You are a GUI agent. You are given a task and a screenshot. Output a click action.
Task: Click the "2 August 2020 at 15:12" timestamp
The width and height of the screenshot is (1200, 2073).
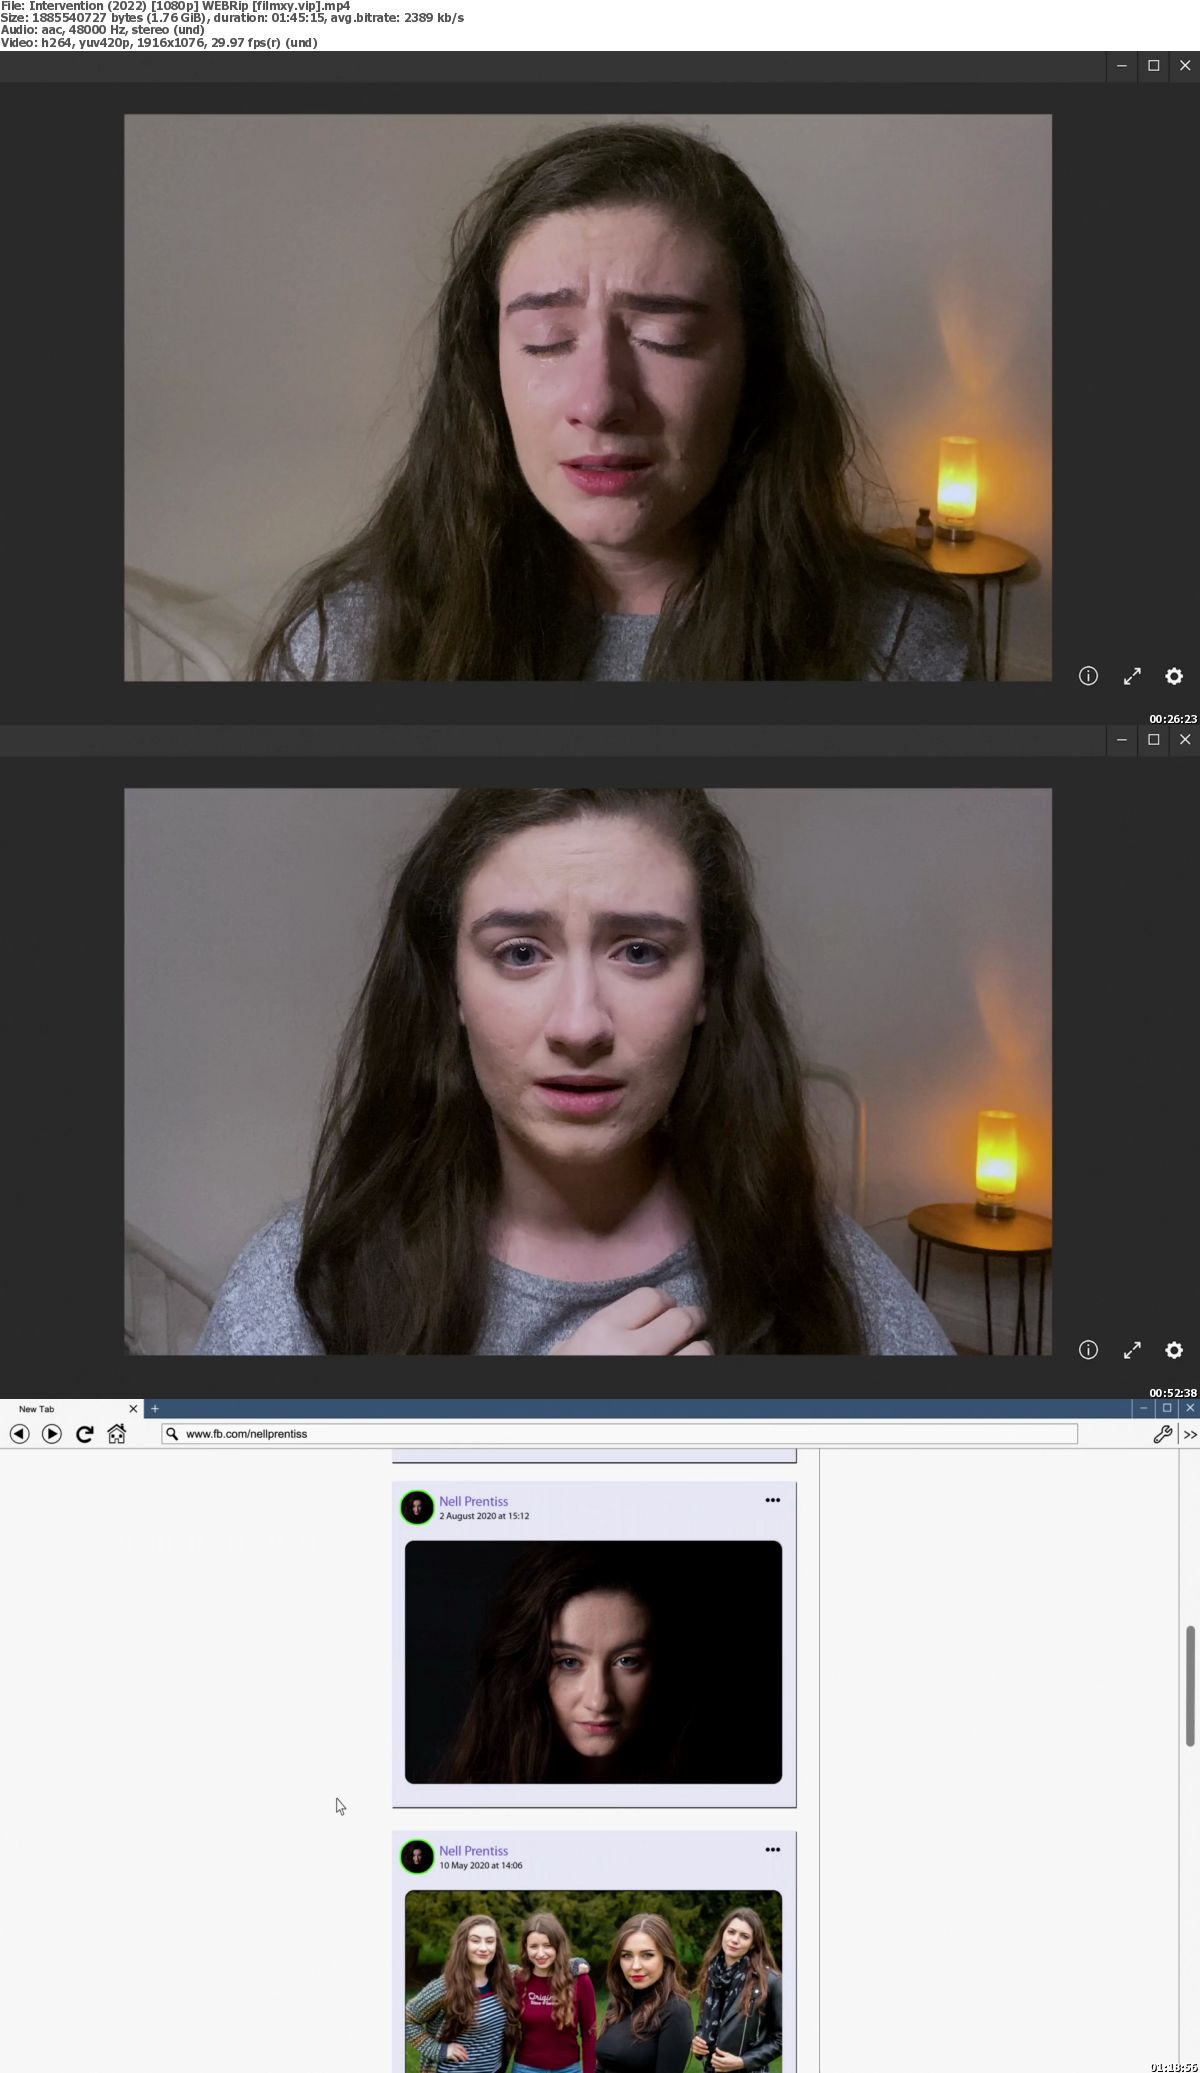coord(484,1516)
